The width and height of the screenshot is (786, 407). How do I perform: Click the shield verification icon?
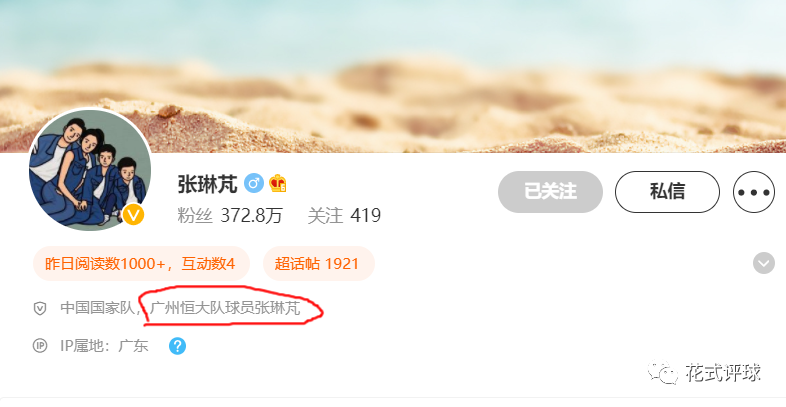coord(40,308)
